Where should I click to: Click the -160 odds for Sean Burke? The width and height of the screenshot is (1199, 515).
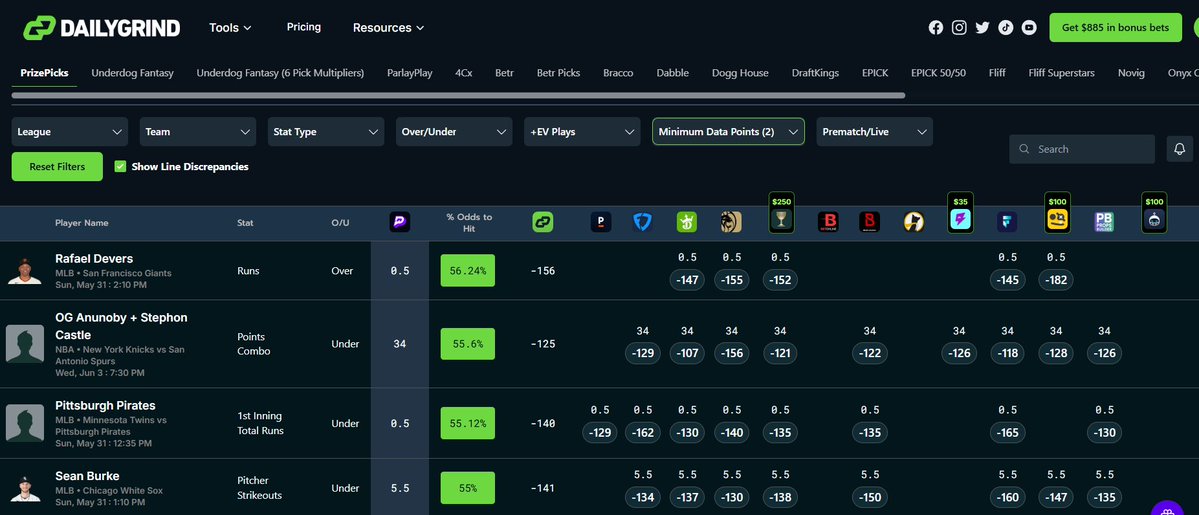(x=1007, y=497)
